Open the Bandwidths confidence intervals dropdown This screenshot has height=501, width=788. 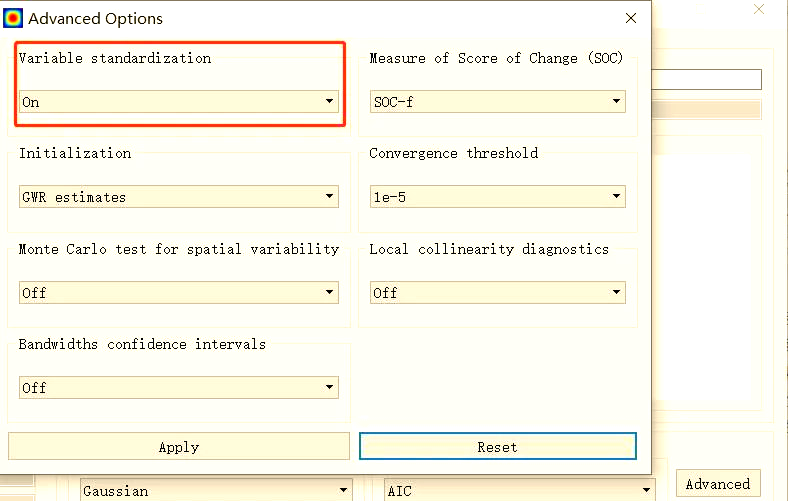click(x=179, y=387)
